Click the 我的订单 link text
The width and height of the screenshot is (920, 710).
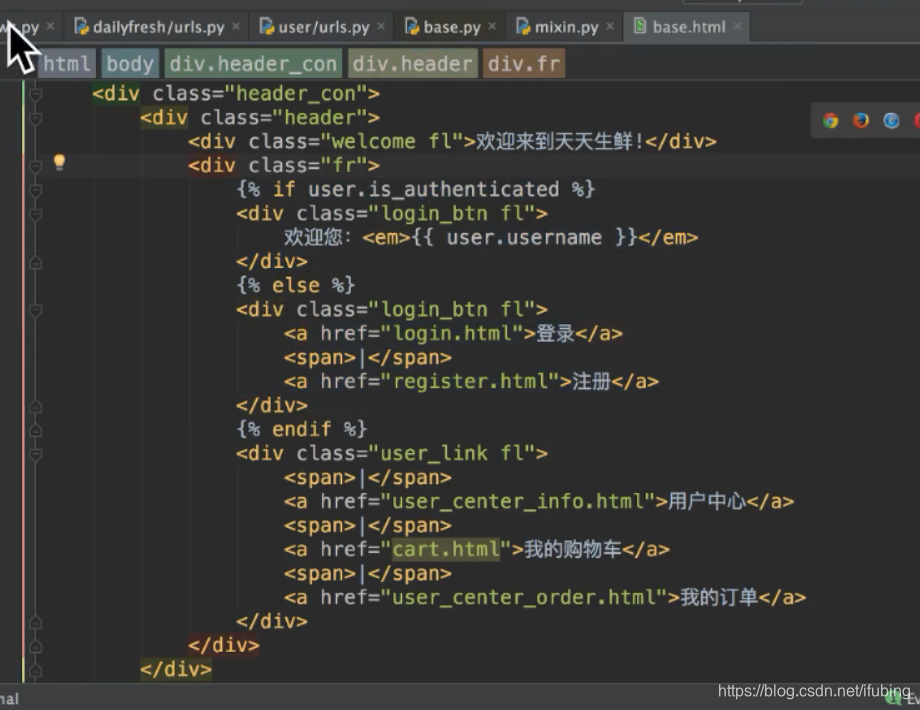tap(719, 597)
